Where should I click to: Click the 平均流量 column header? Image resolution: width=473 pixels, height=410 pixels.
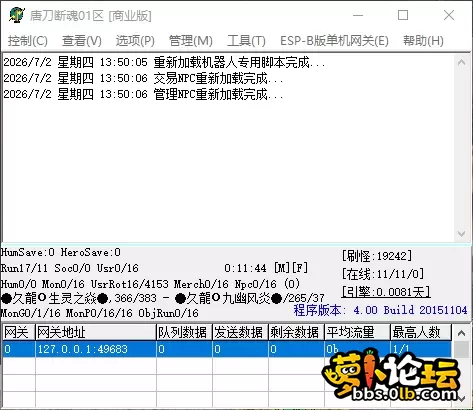(357, 332)
